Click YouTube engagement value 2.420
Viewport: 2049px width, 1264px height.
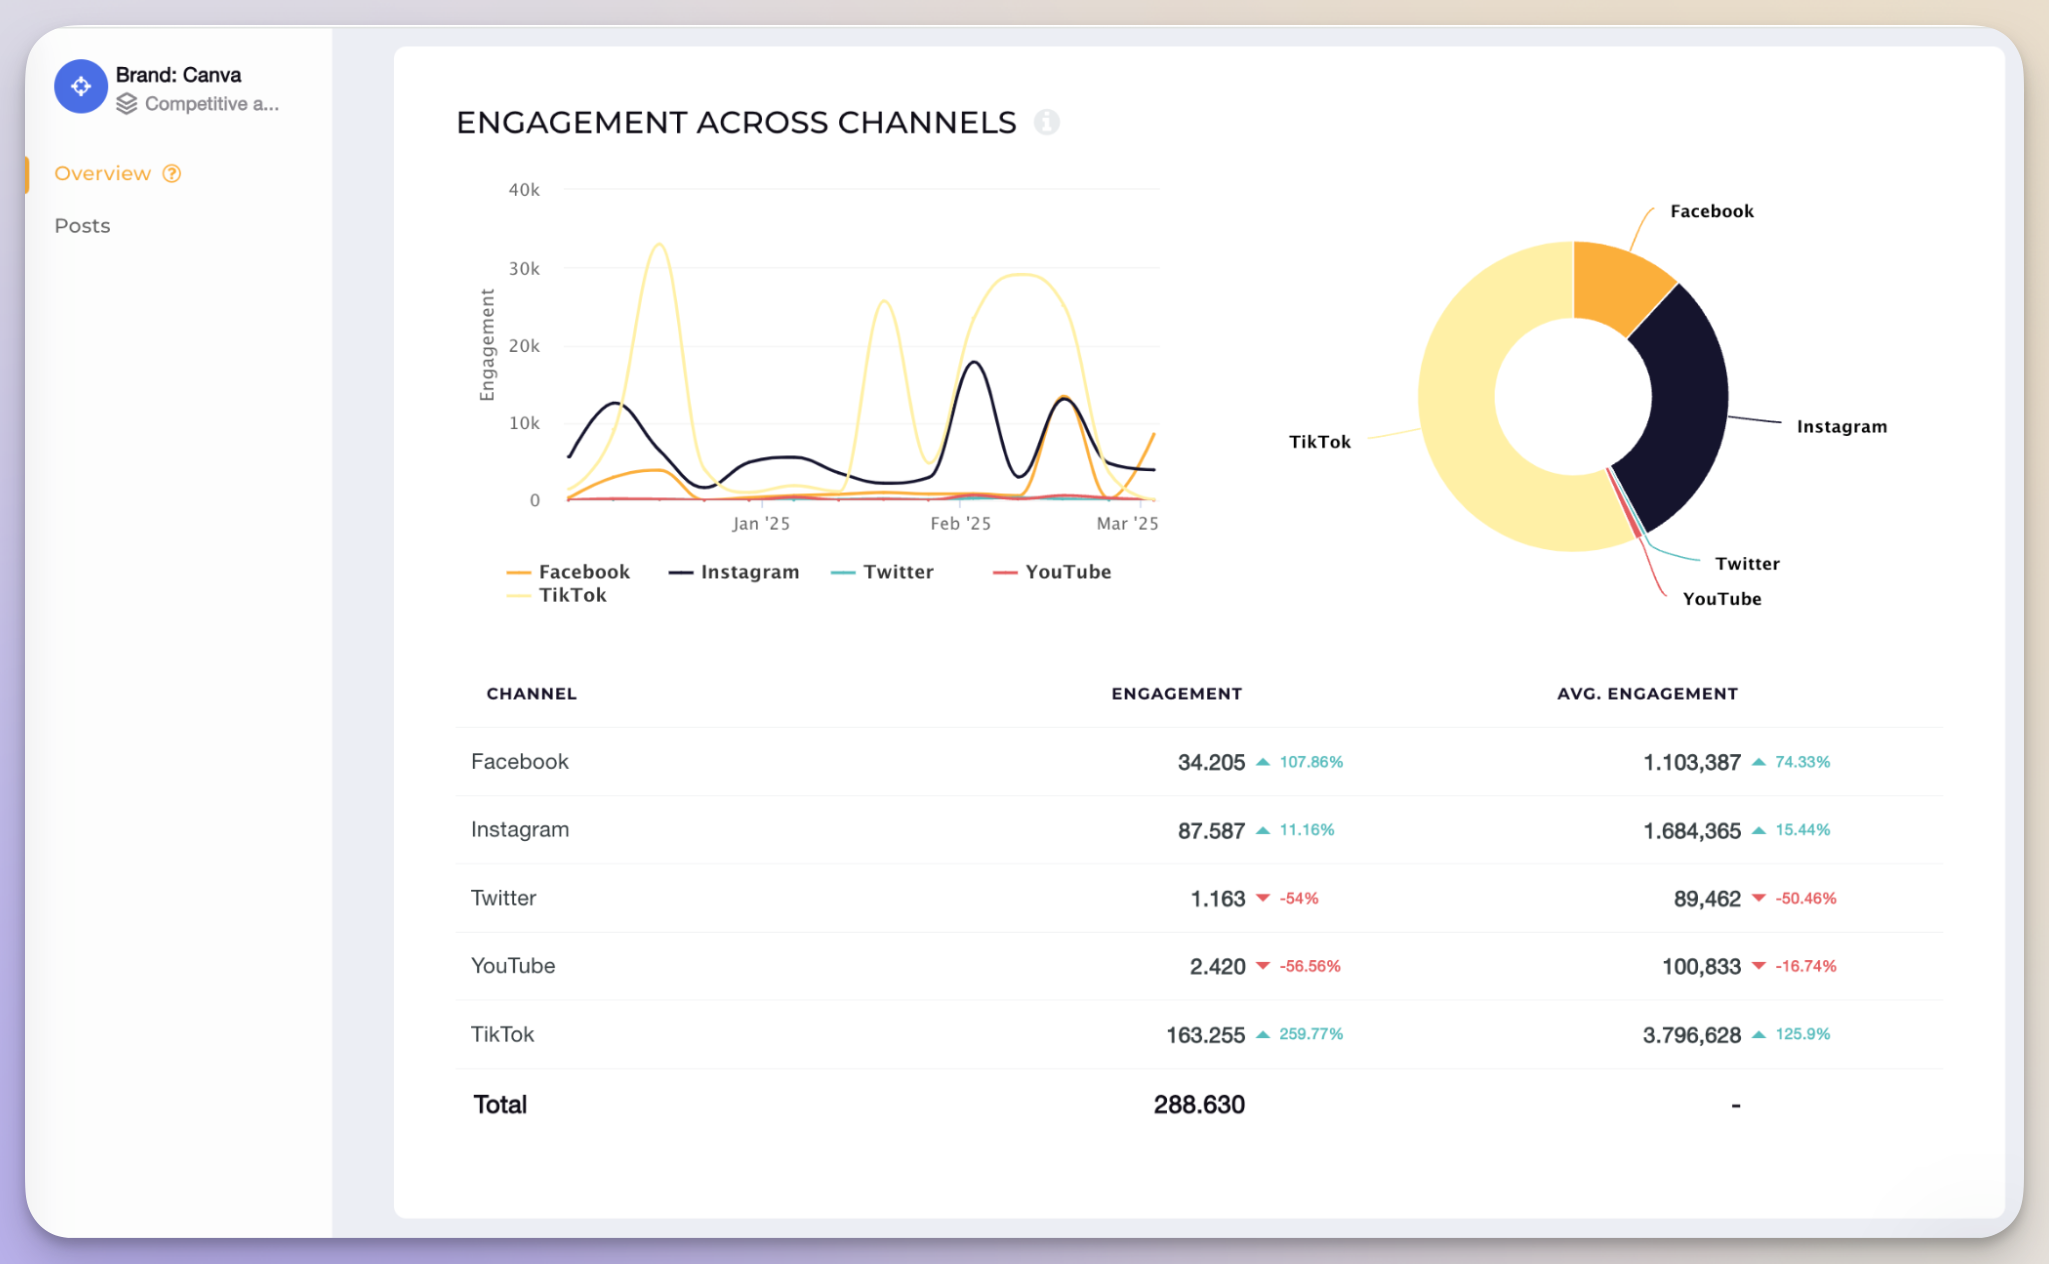click(1217, 966)
